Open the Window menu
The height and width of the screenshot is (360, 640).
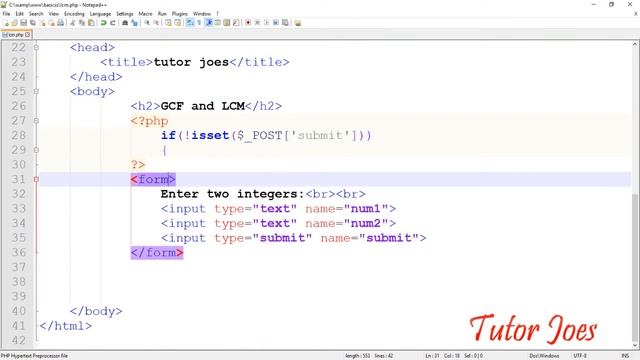pos(202,13)
